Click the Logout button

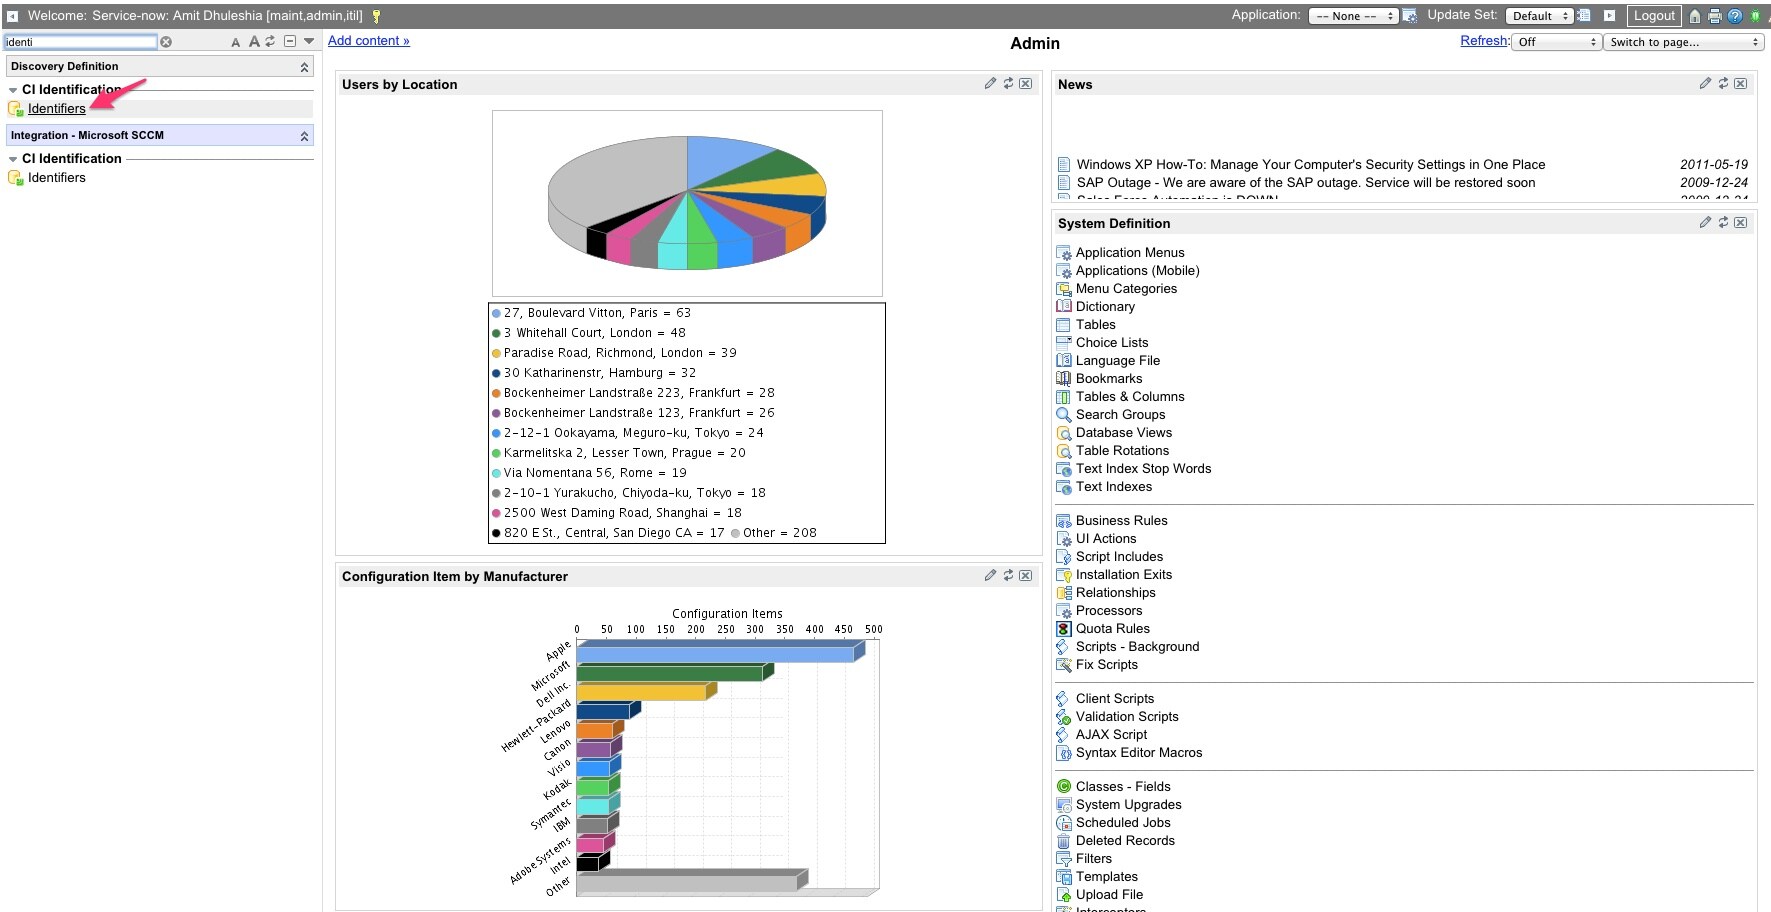pos(1654,16)
